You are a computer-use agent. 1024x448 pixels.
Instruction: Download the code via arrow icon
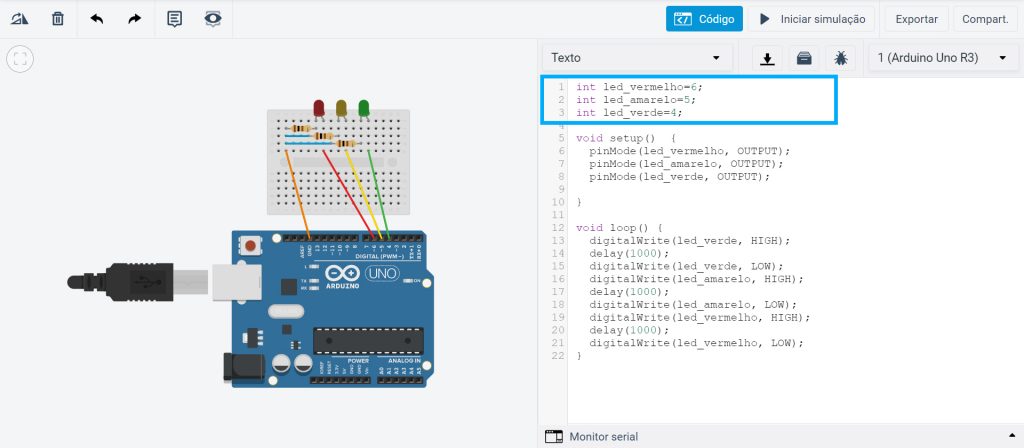click(767, 58)
